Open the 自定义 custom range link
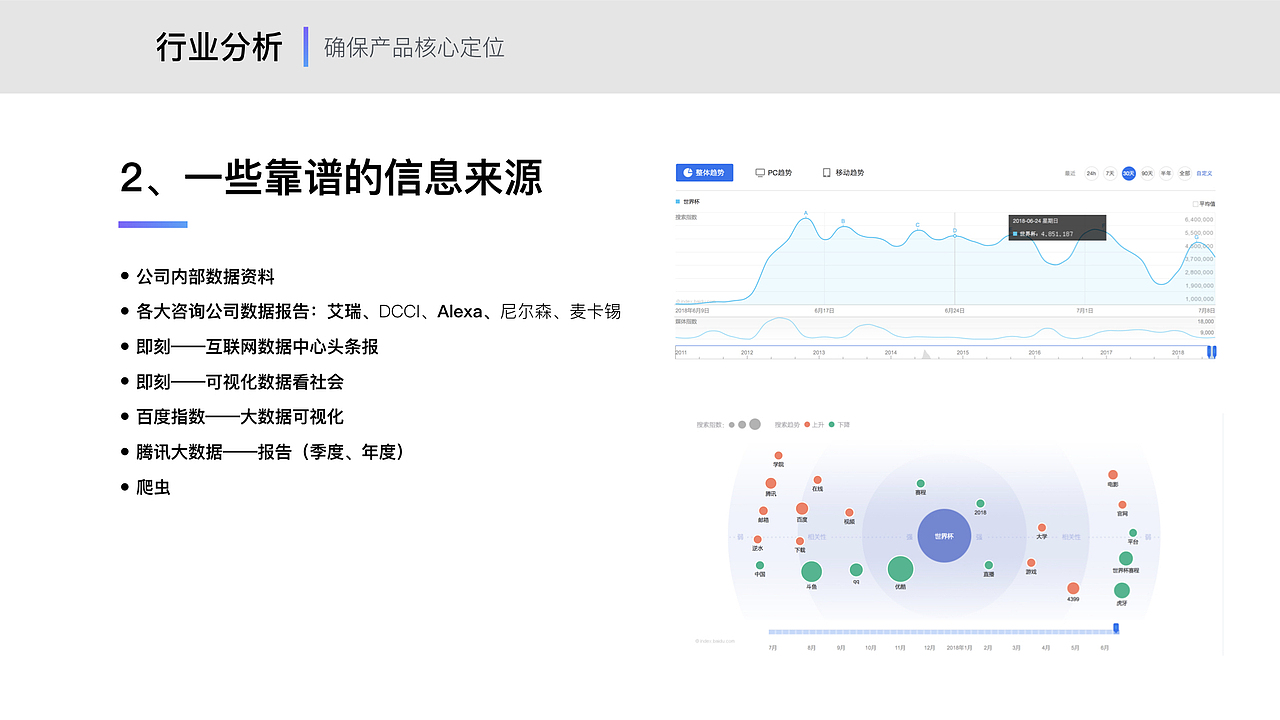The width and height of the screenshot is (1280, 720). click(1205, 173)
